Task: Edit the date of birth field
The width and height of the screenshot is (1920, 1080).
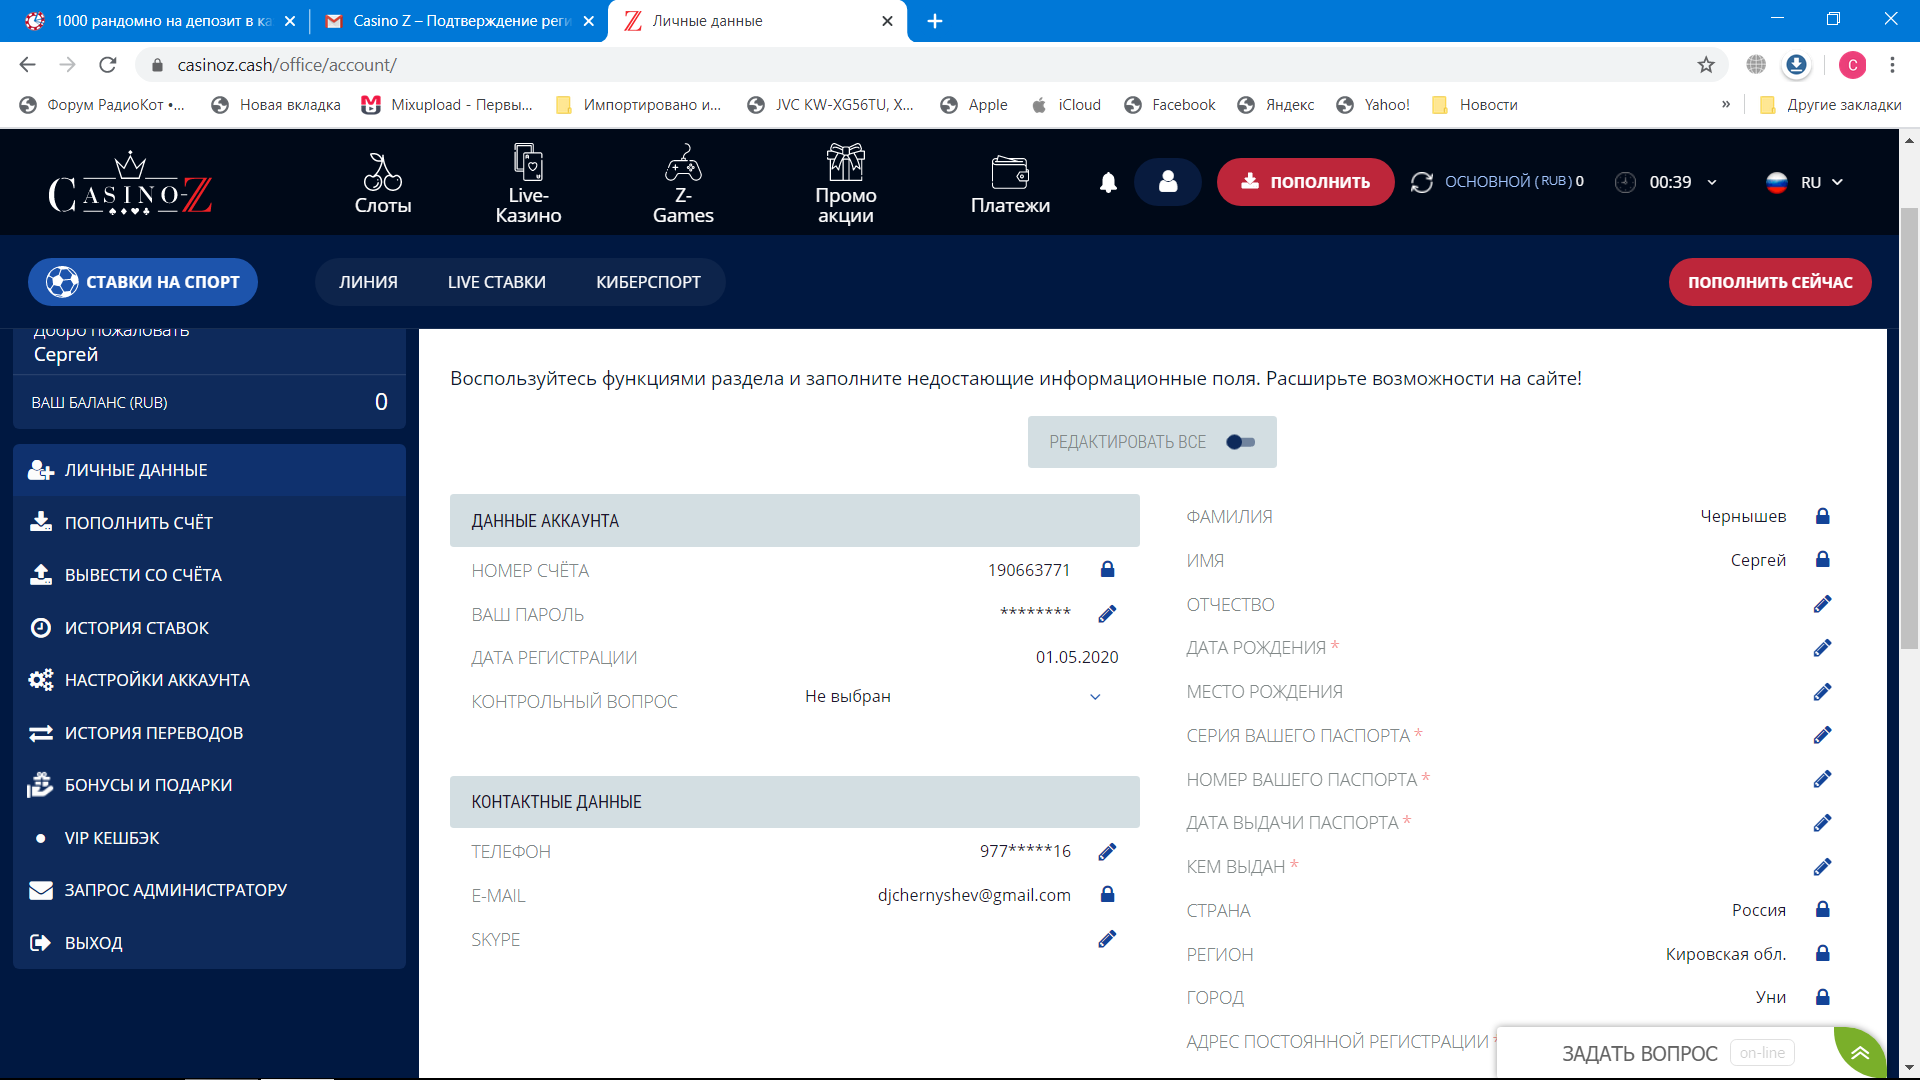Action: pos(1822,648)
